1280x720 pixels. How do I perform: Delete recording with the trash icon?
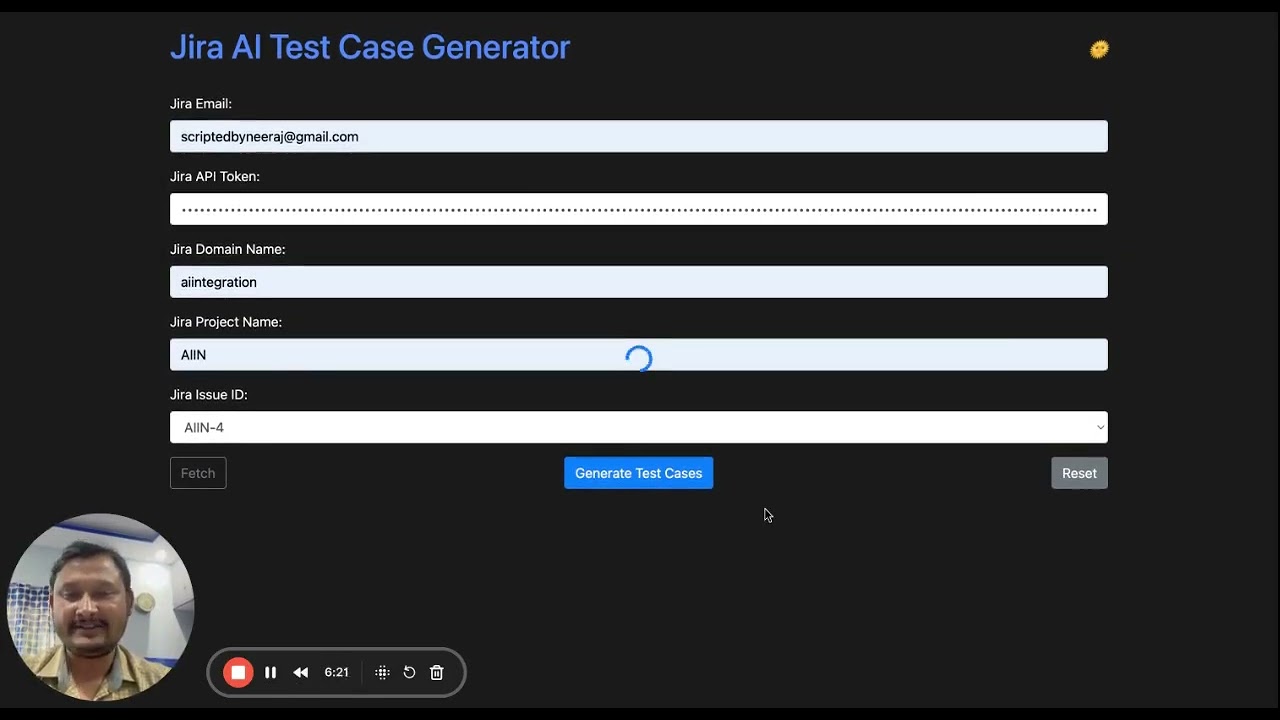(x=437, y=673)
